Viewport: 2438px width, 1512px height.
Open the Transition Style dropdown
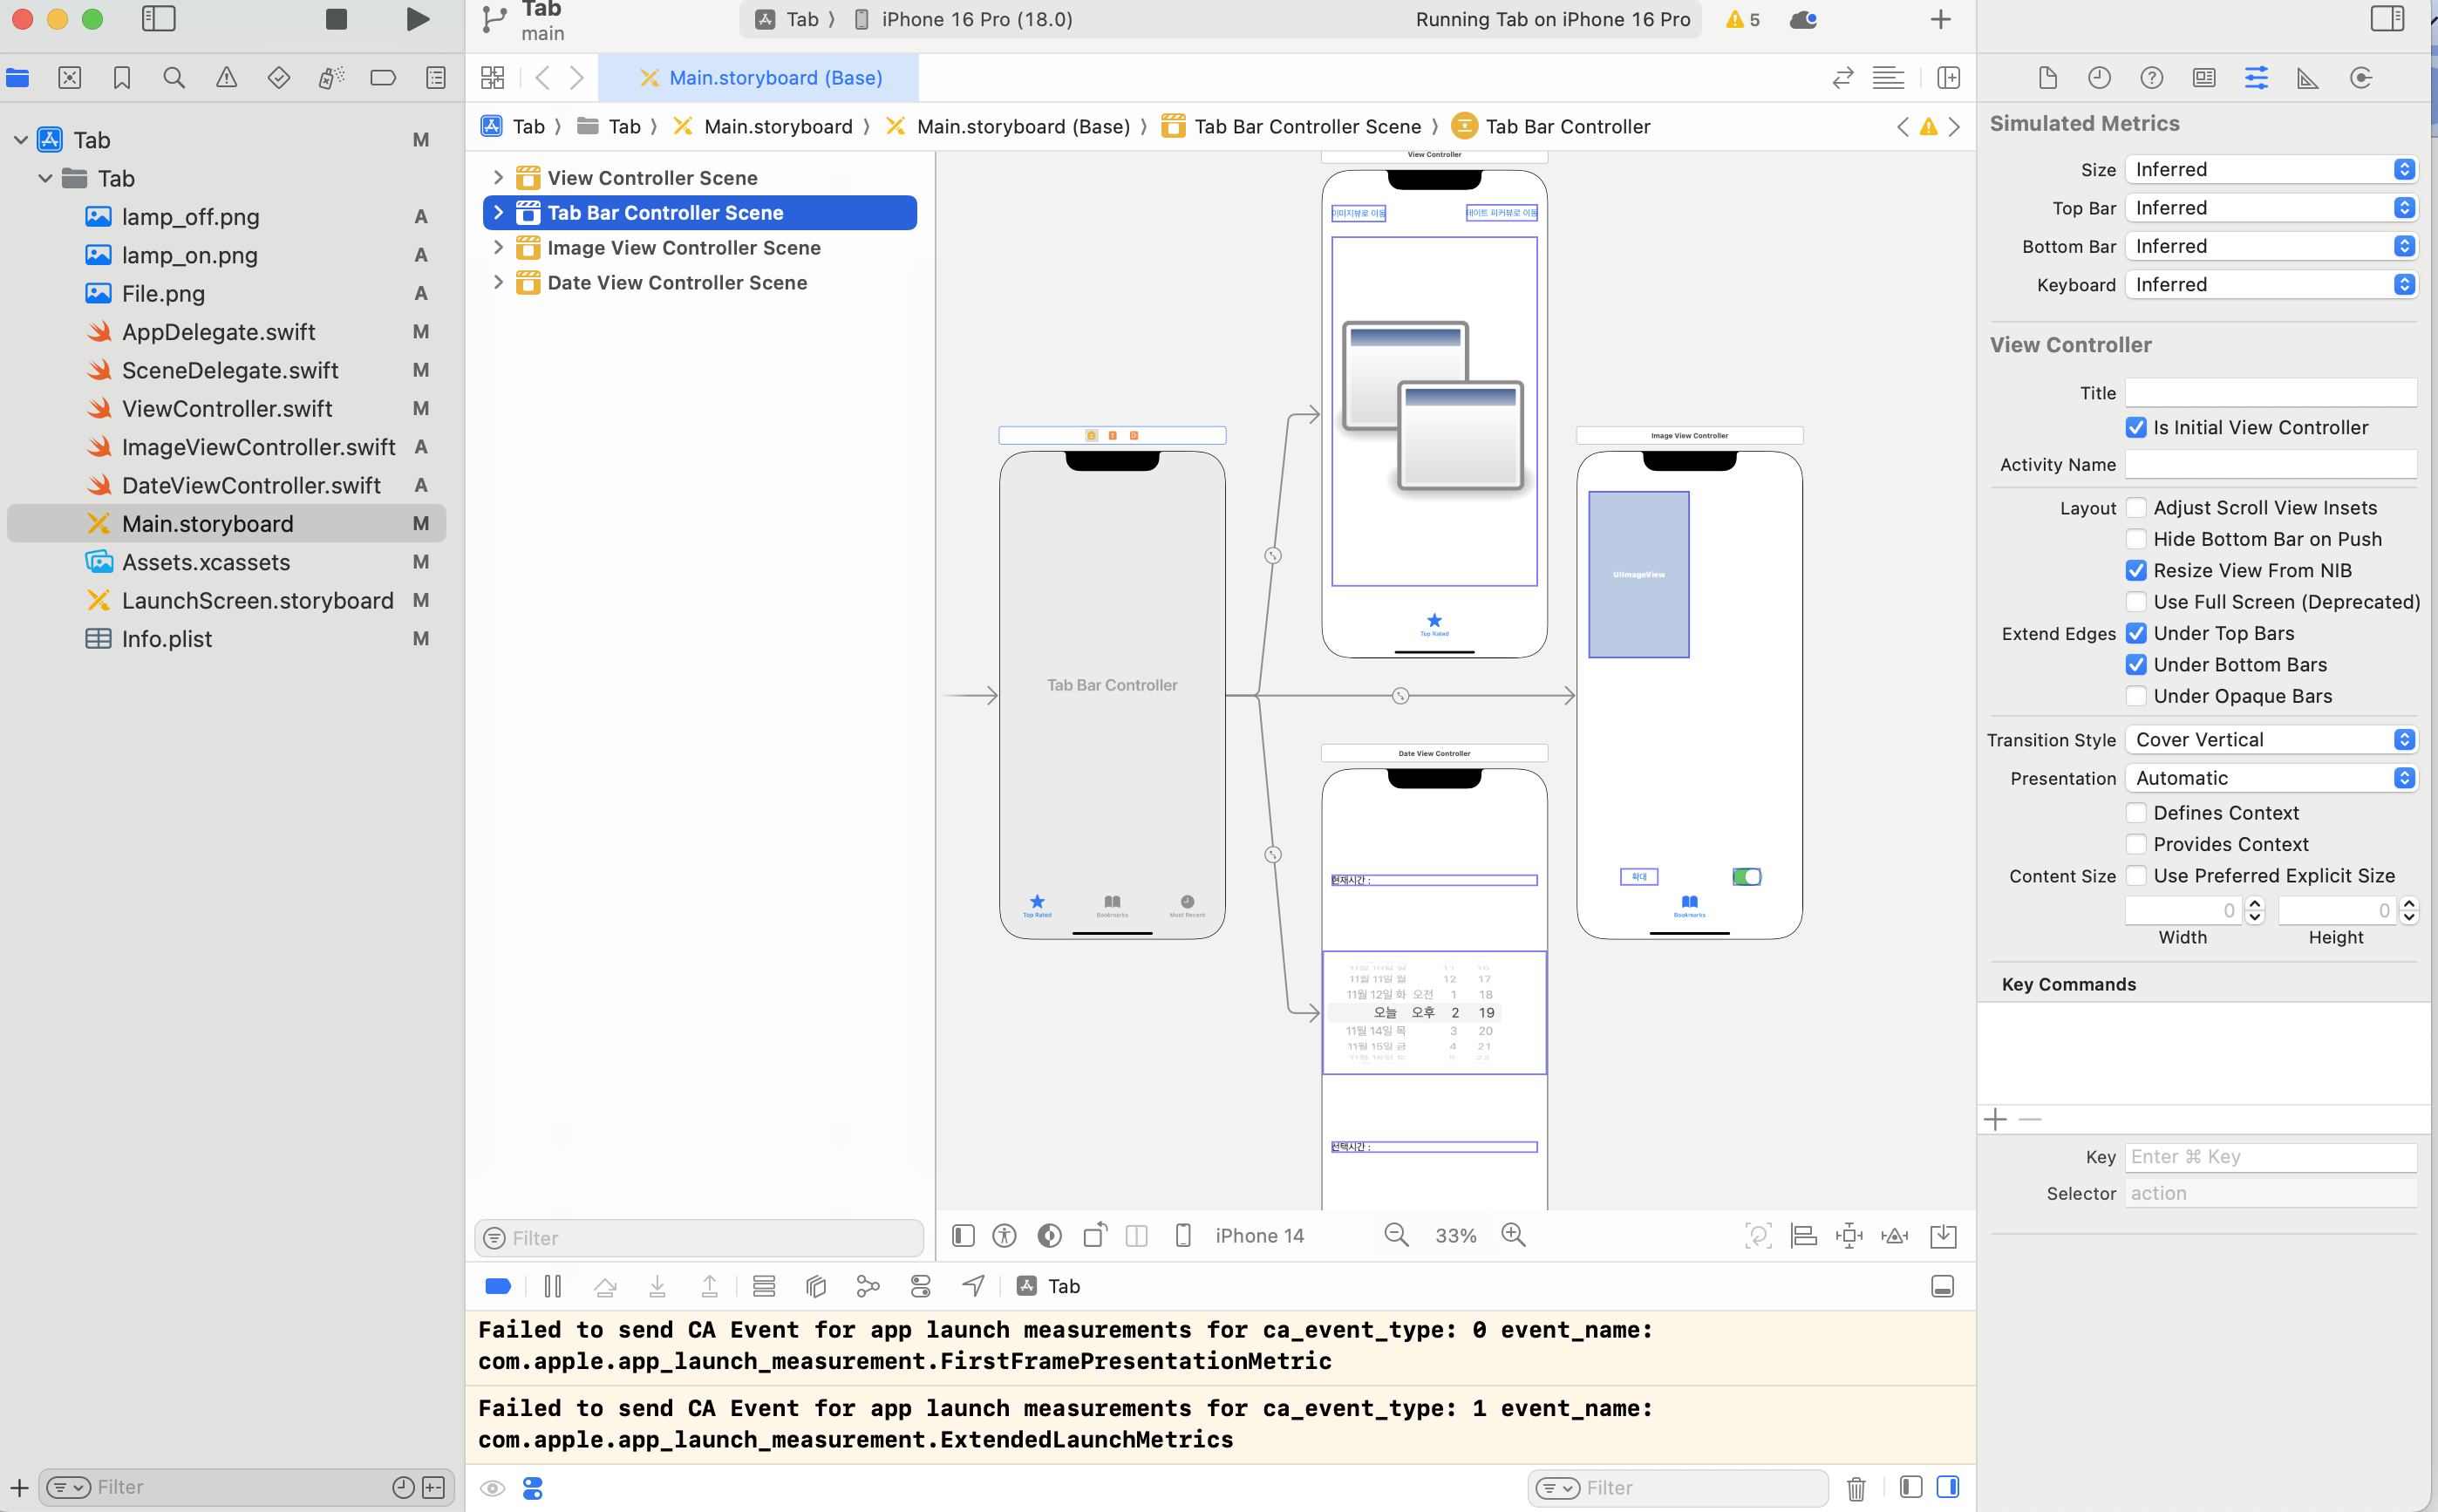(x=2271, y=740)
